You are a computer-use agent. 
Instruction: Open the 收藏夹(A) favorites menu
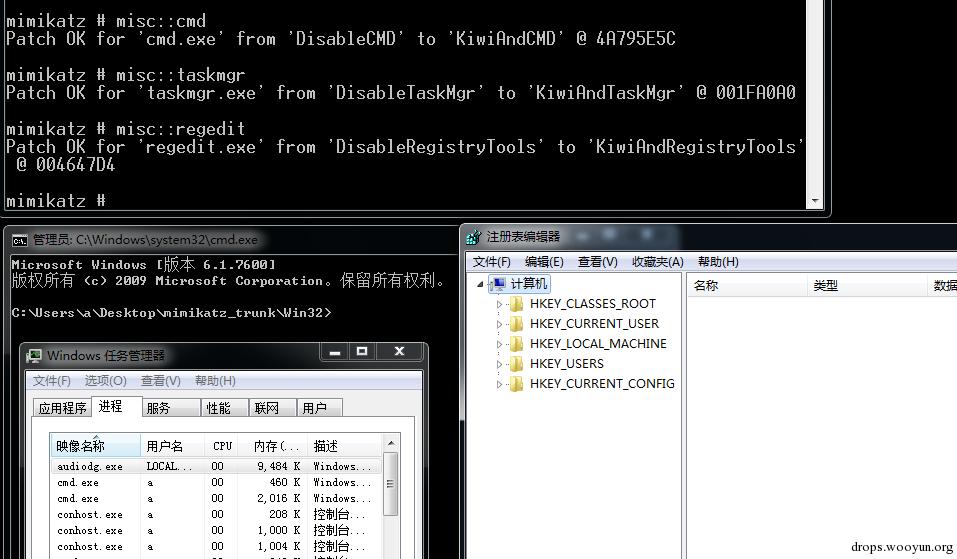click(x=657, y=262)
